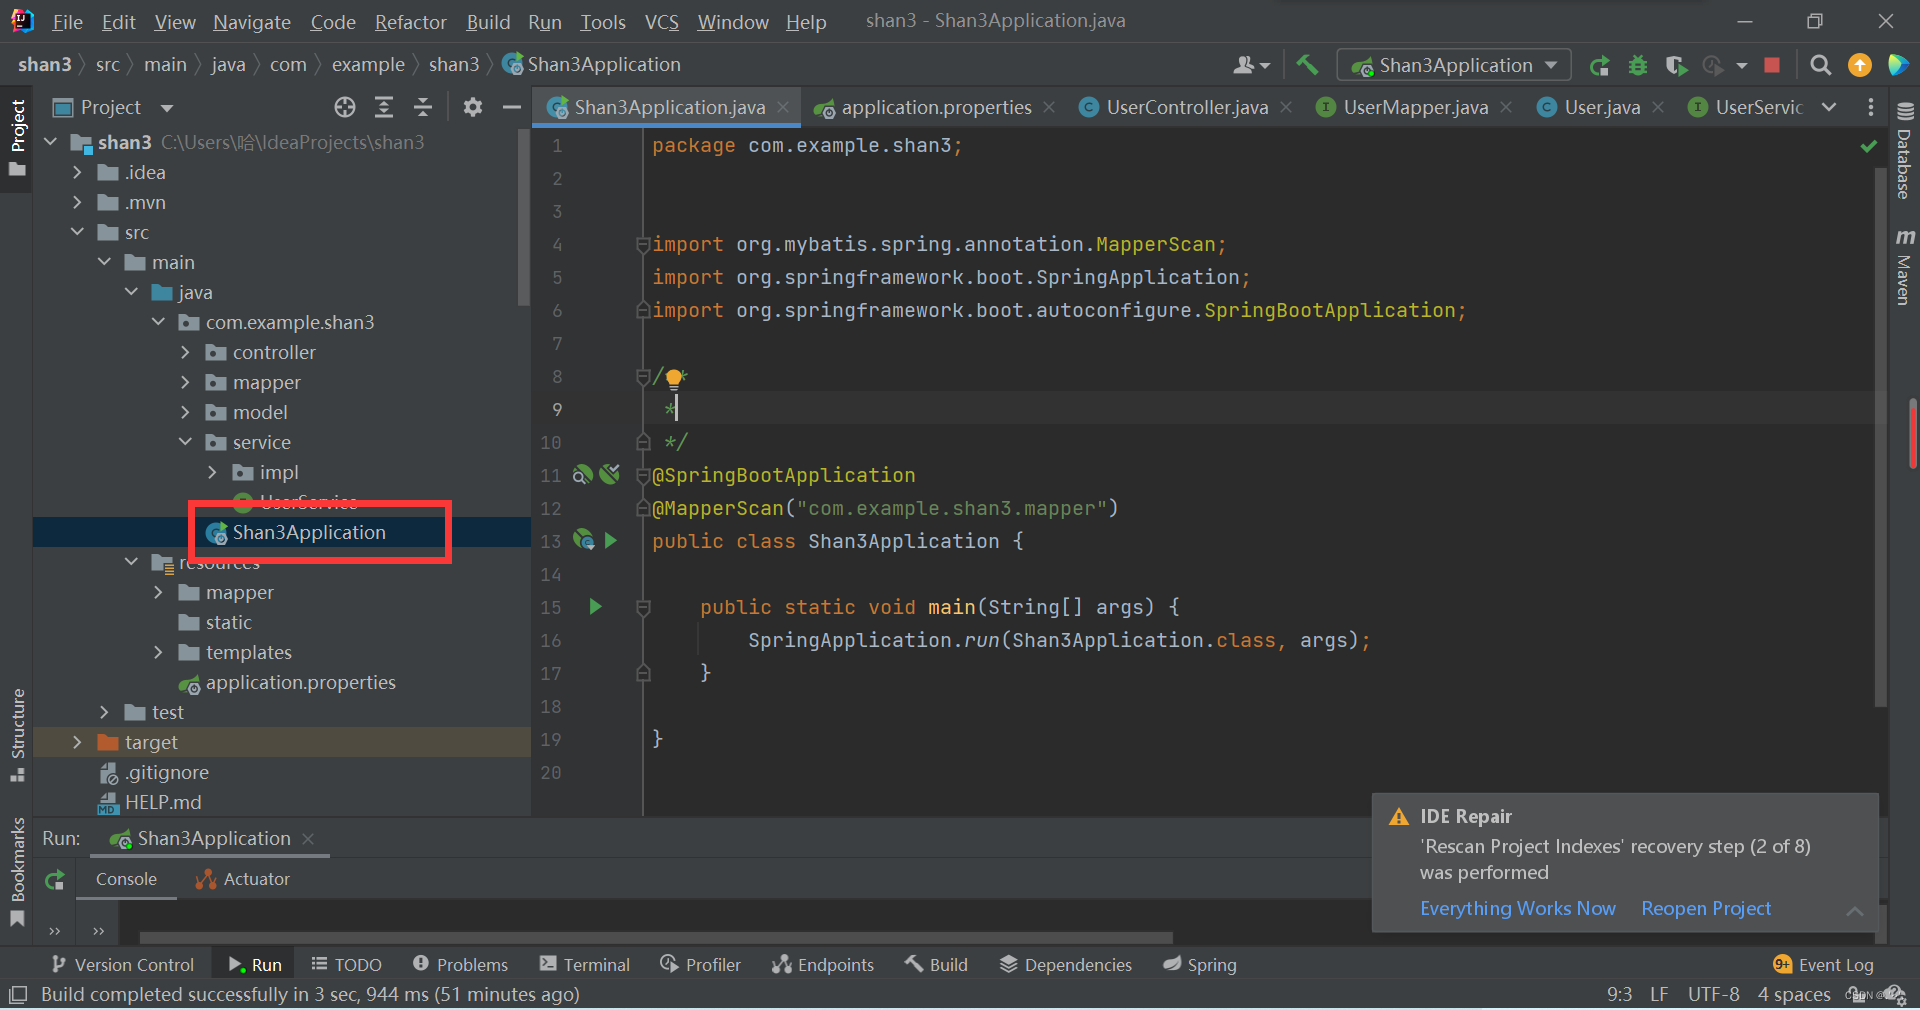
Task: Hide the Project tool window
Action: 512,107
